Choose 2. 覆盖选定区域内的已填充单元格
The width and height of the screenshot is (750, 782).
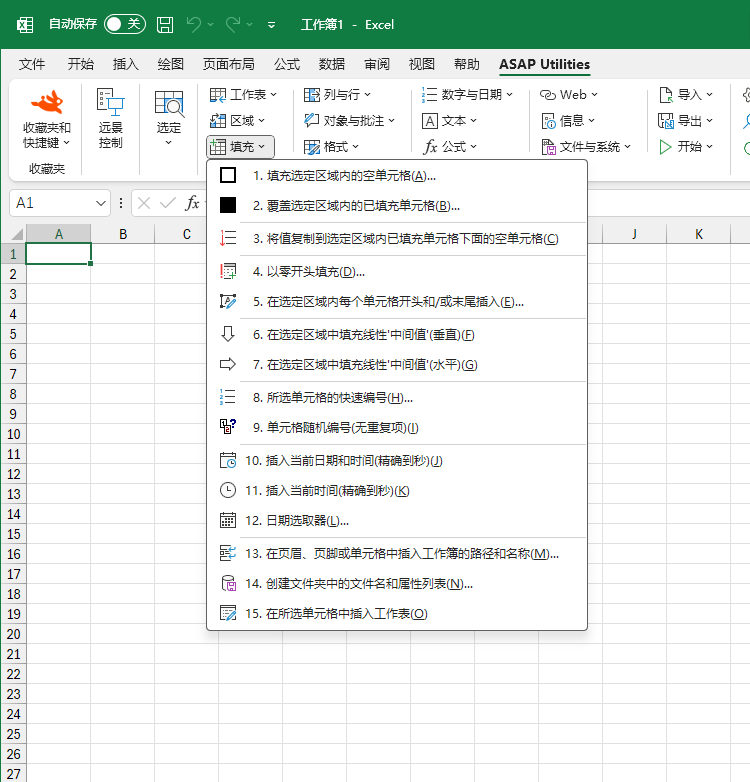click(x=397, y=205)
